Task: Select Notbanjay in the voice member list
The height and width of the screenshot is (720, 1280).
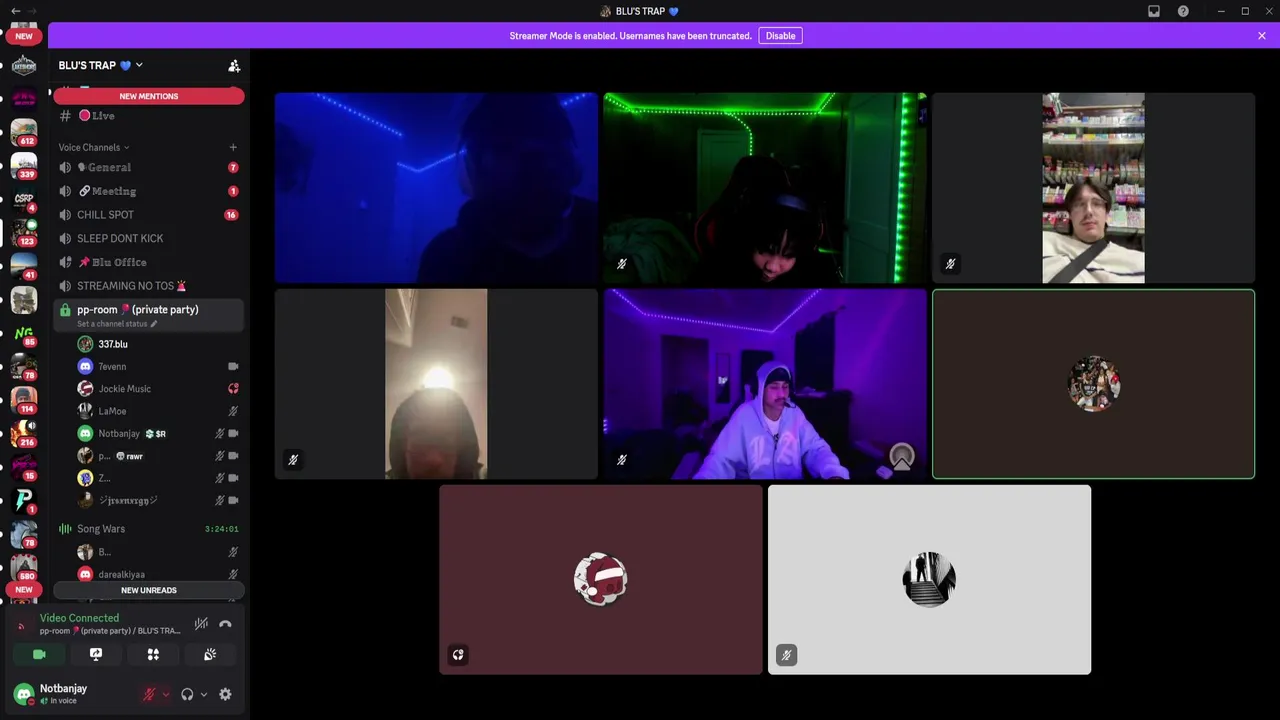Action: tap(158, 433)
